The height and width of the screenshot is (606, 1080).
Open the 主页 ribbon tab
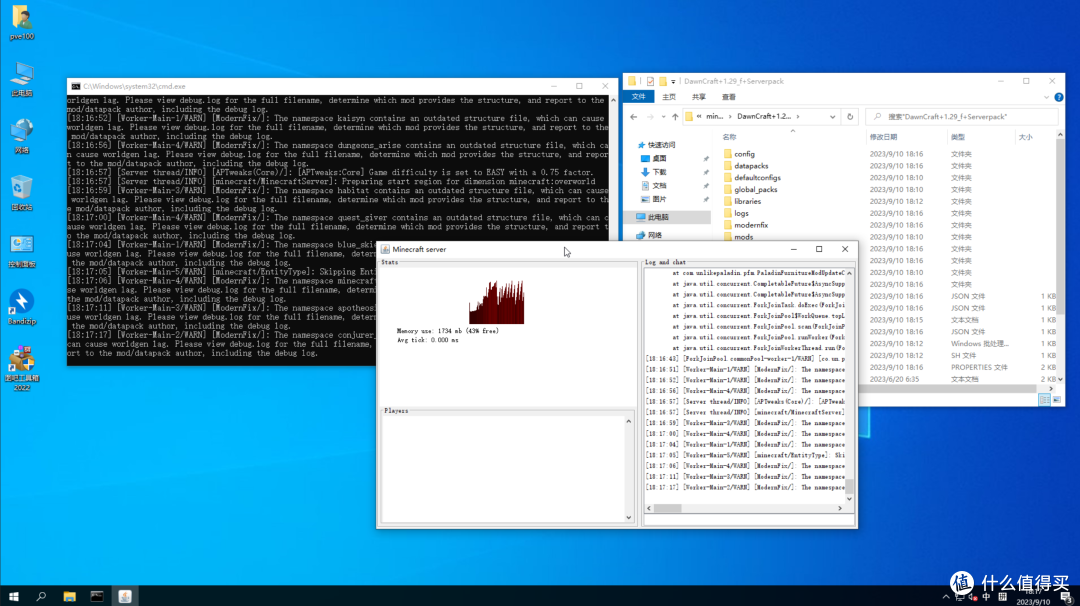[669, 97]
